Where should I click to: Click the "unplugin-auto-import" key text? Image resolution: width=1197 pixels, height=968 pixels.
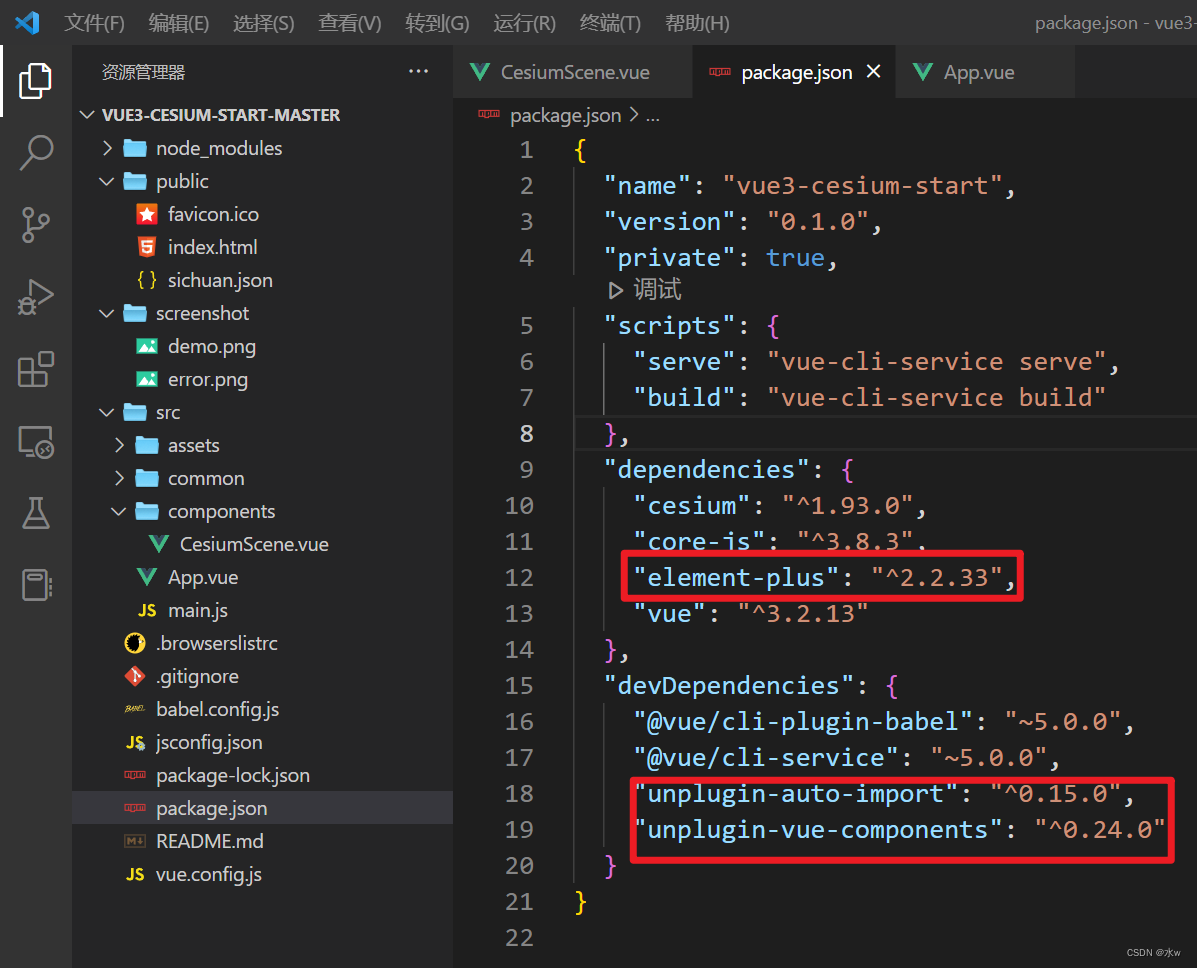[795, 794]
